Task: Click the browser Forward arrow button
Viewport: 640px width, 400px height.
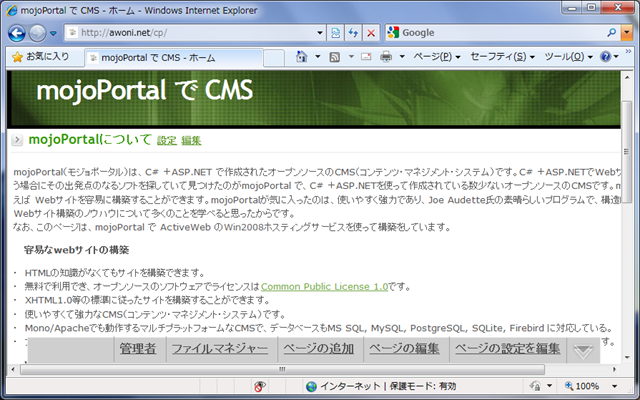Action: 37,33
